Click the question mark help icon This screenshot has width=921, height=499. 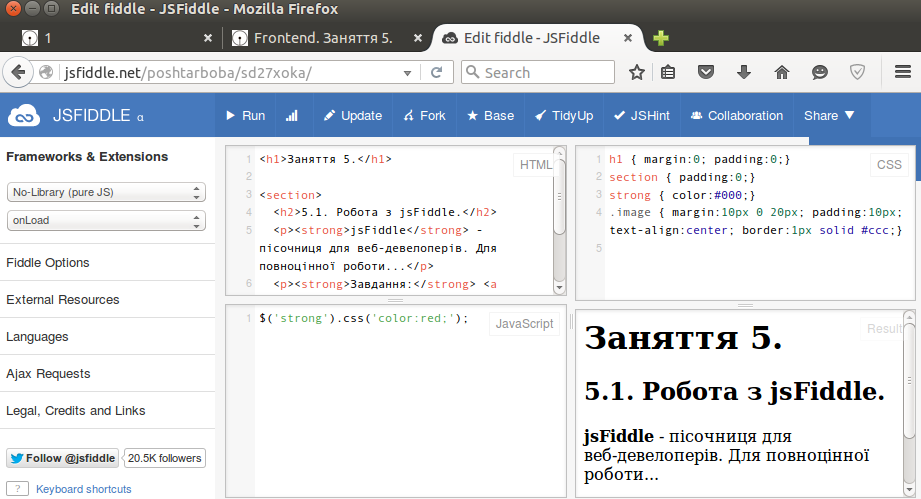pyautogui.click(x=18, y=488)
